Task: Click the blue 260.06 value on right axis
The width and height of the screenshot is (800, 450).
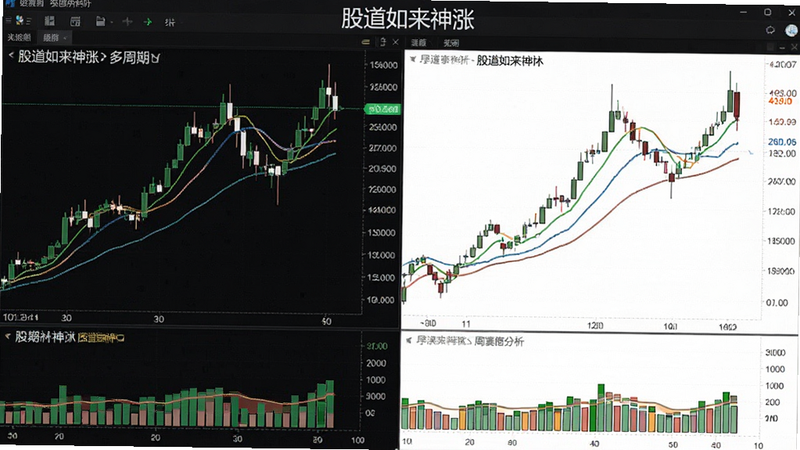Action: (x=782, y=142)
